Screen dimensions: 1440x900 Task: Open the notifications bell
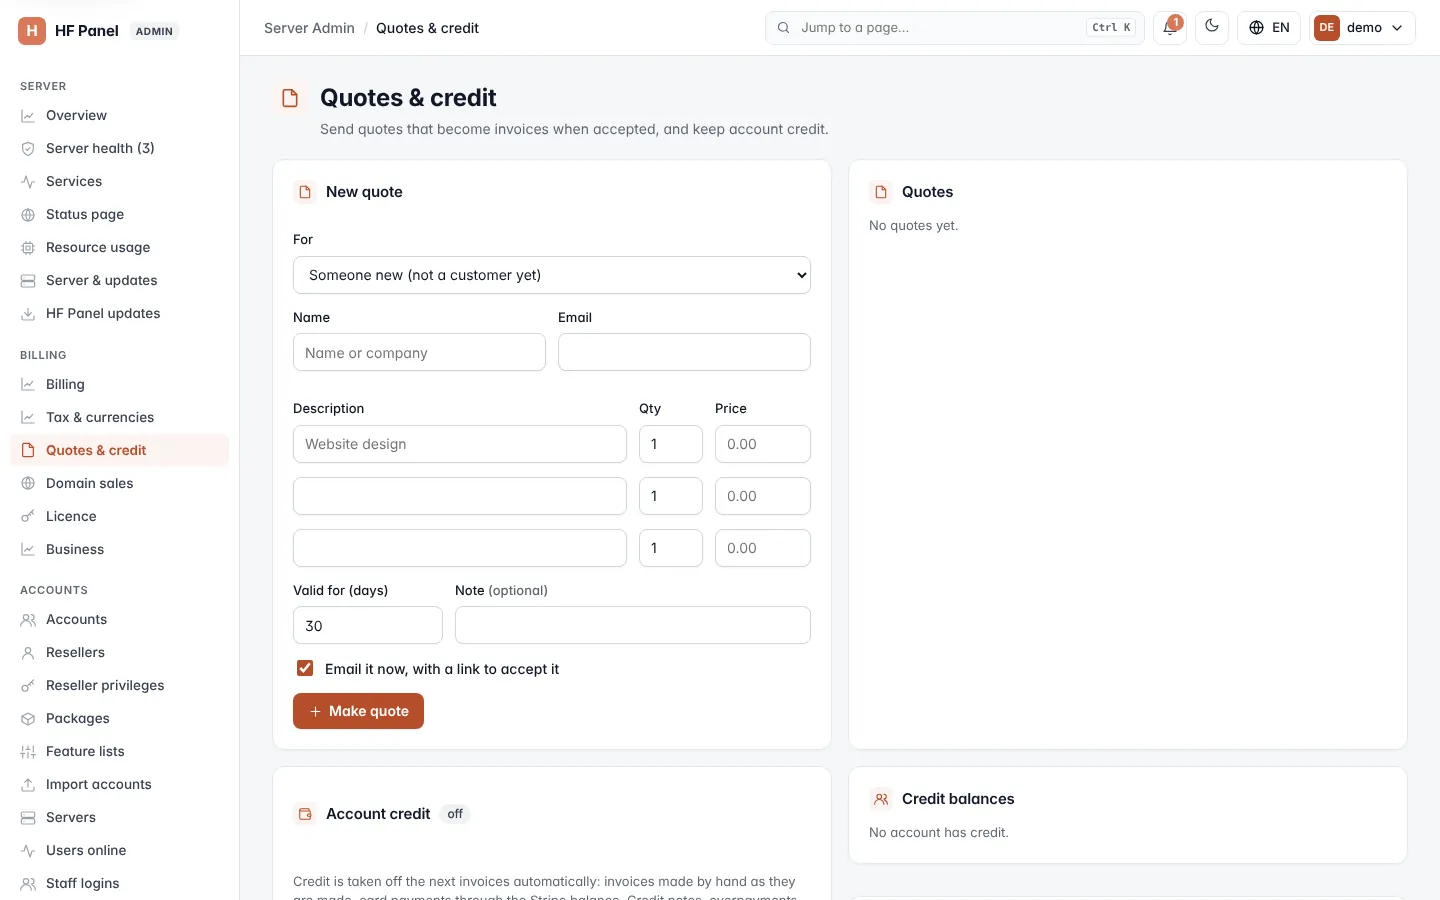point(1170,28)
